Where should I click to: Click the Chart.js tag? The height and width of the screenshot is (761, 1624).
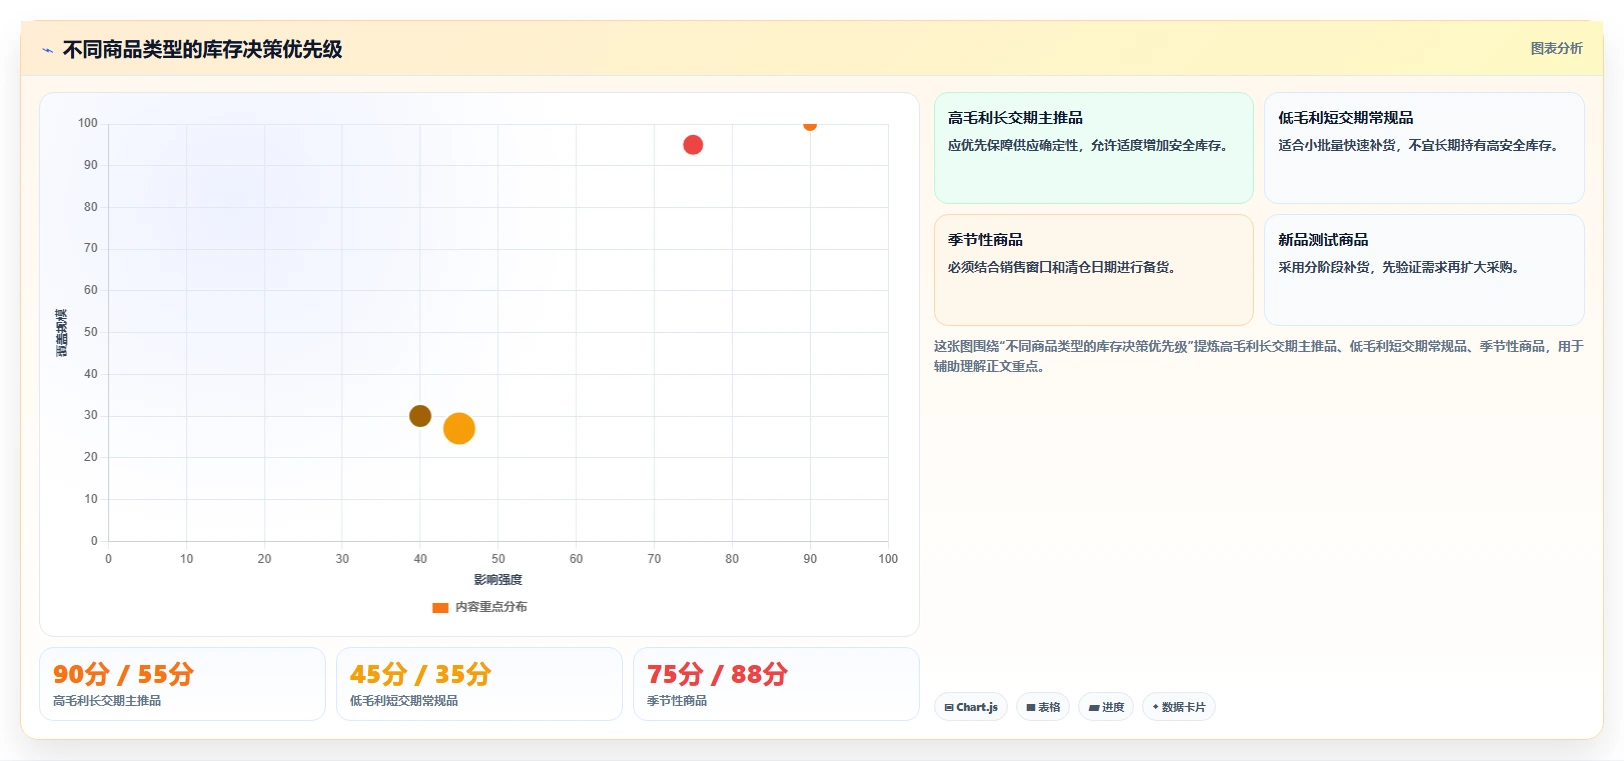pyautogui.click(x=971, y=707)
